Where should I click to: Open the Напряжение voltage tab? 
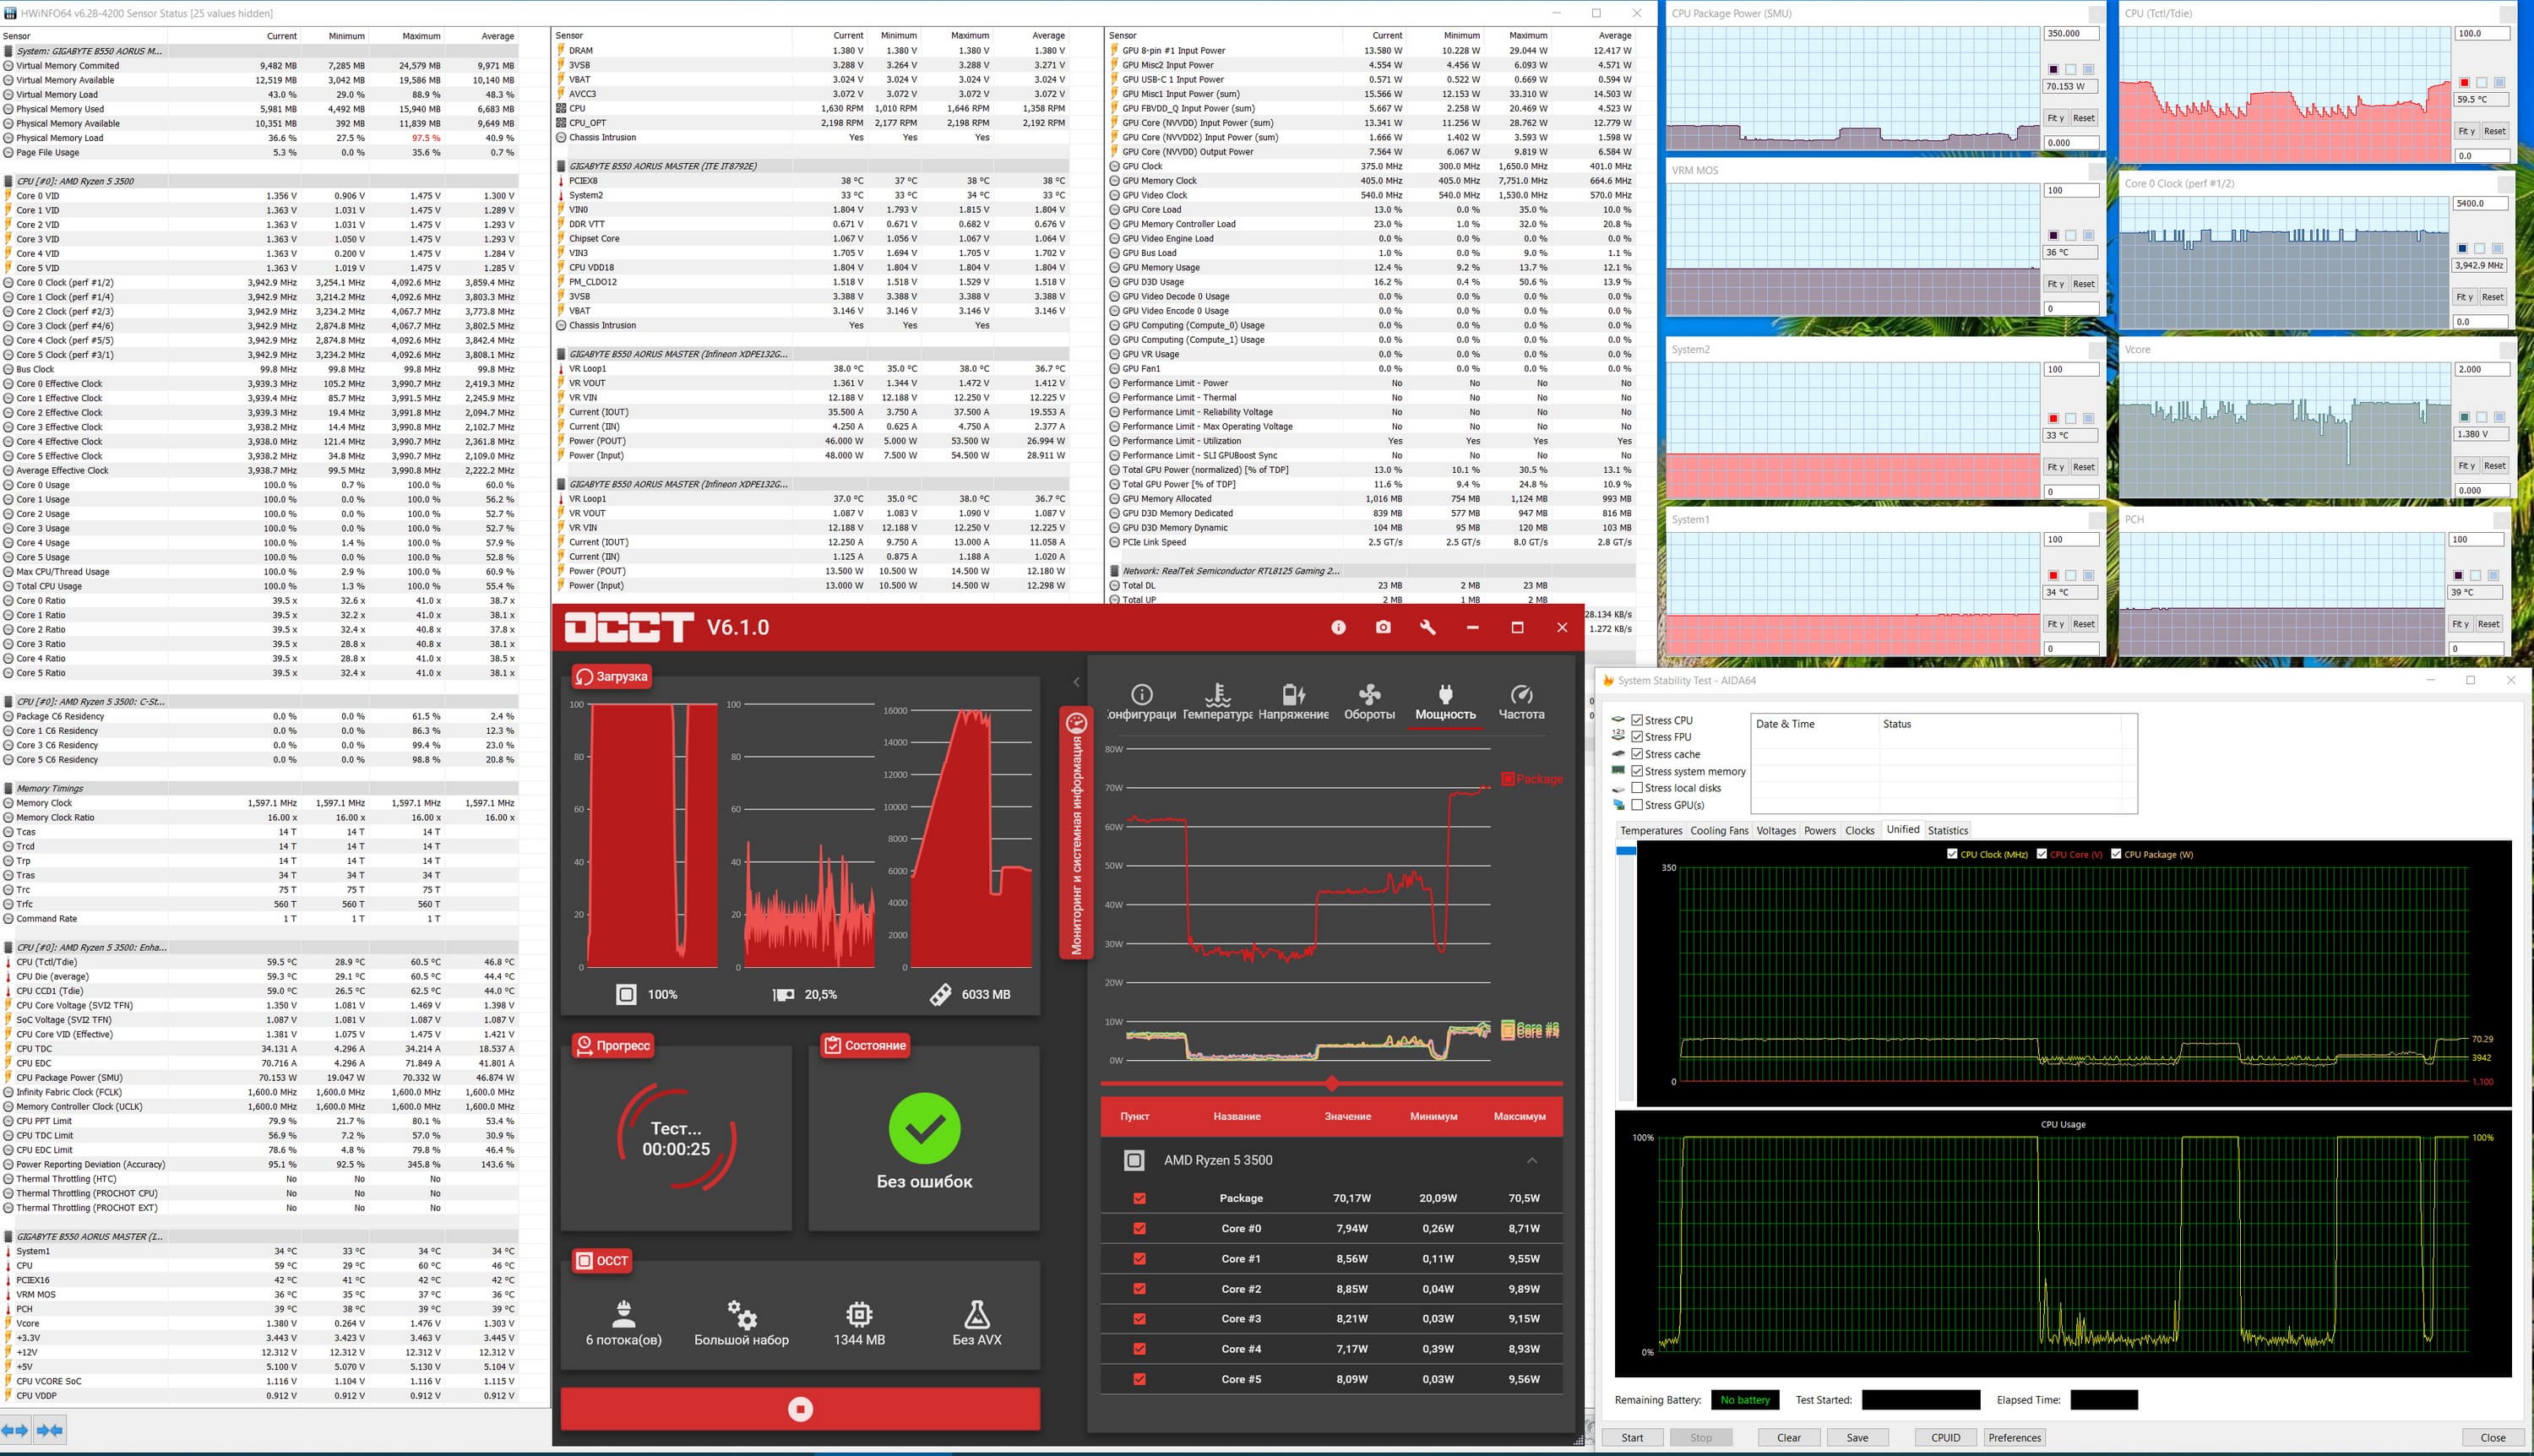1293,701
